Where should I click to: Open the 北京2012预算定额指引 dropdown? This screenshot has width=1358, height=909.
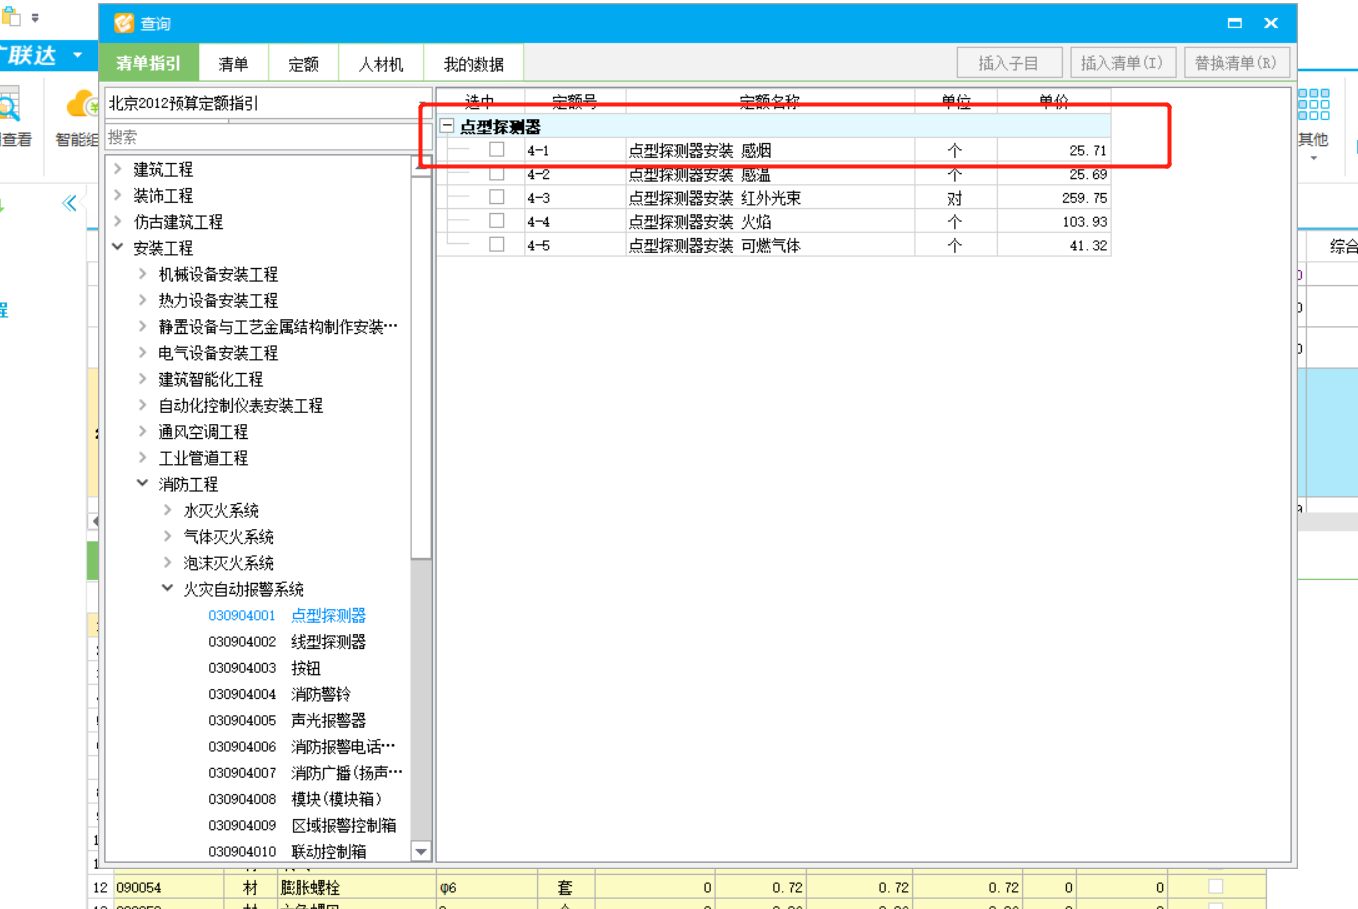coord(268,103)
